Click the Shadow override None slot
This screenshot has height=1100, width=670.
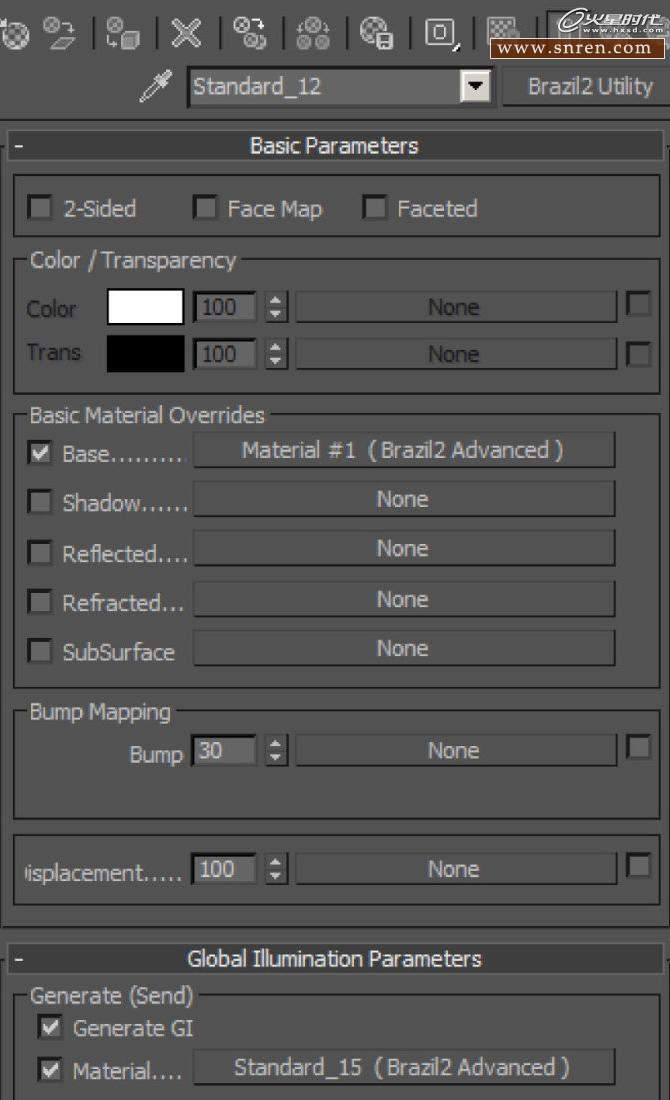404,499
